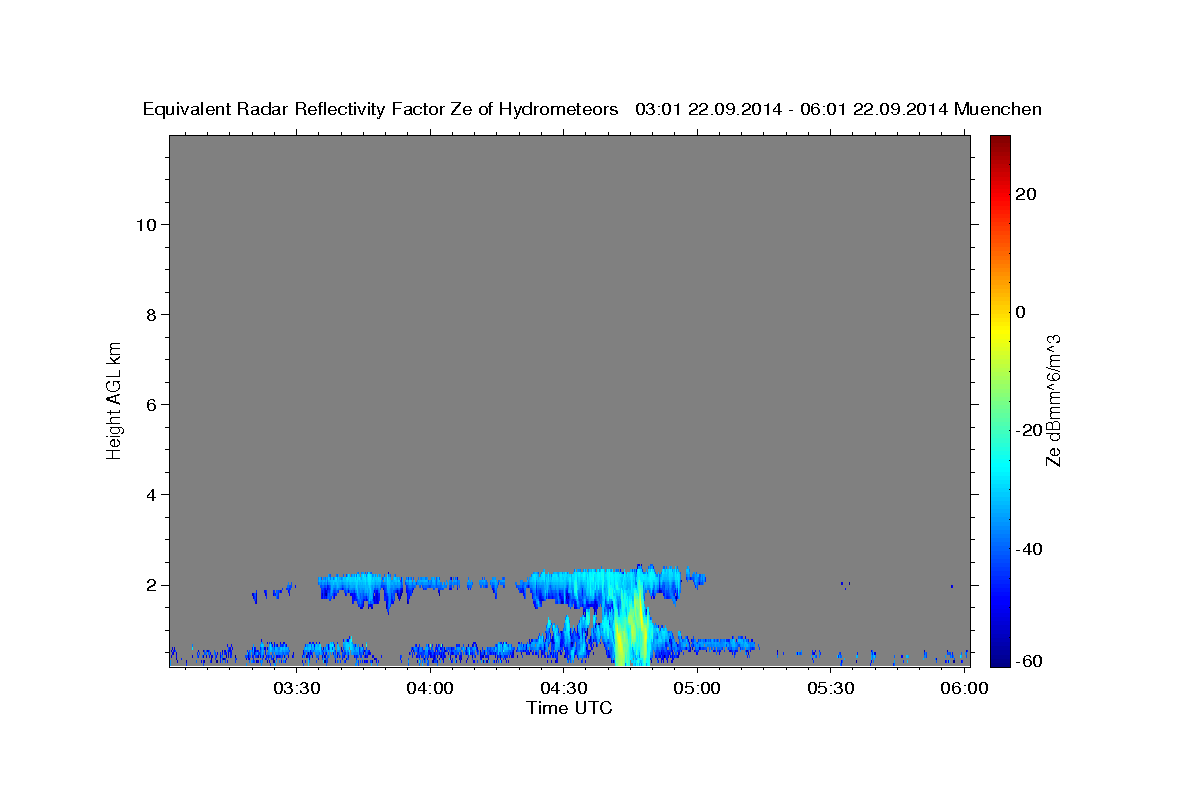The height and width of the screenshot is (800, 1200).
Task: Click the height axis label 4
Action: coord(149,495)
